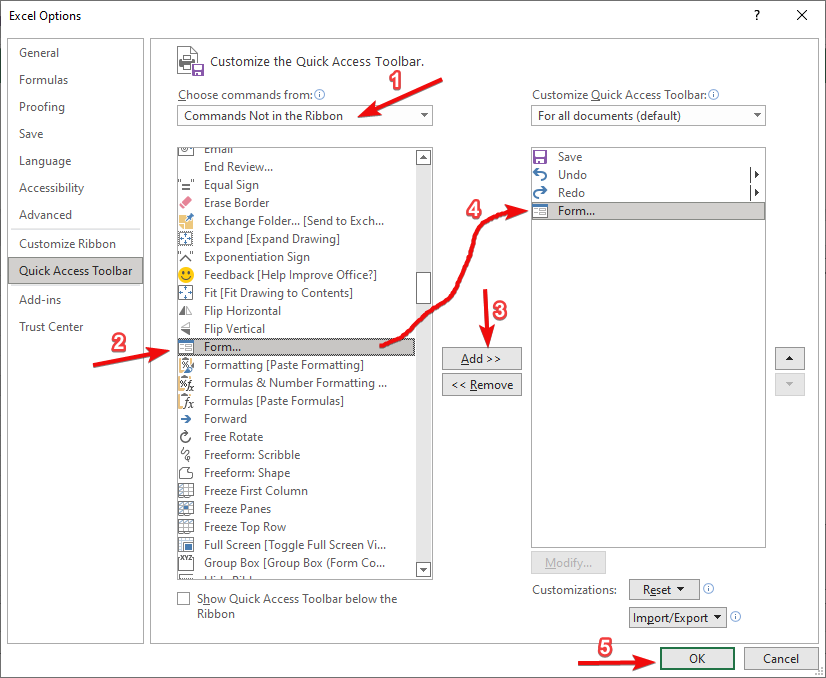Screen dimensions: 826x678
Task: Expand the Reset dropdown
Action: click(x=663, y=589)
